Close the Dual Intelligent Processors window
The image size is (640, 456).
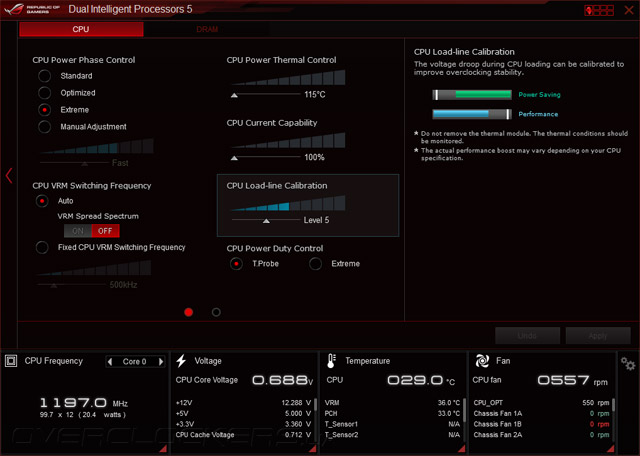click(x=629, y=10)
